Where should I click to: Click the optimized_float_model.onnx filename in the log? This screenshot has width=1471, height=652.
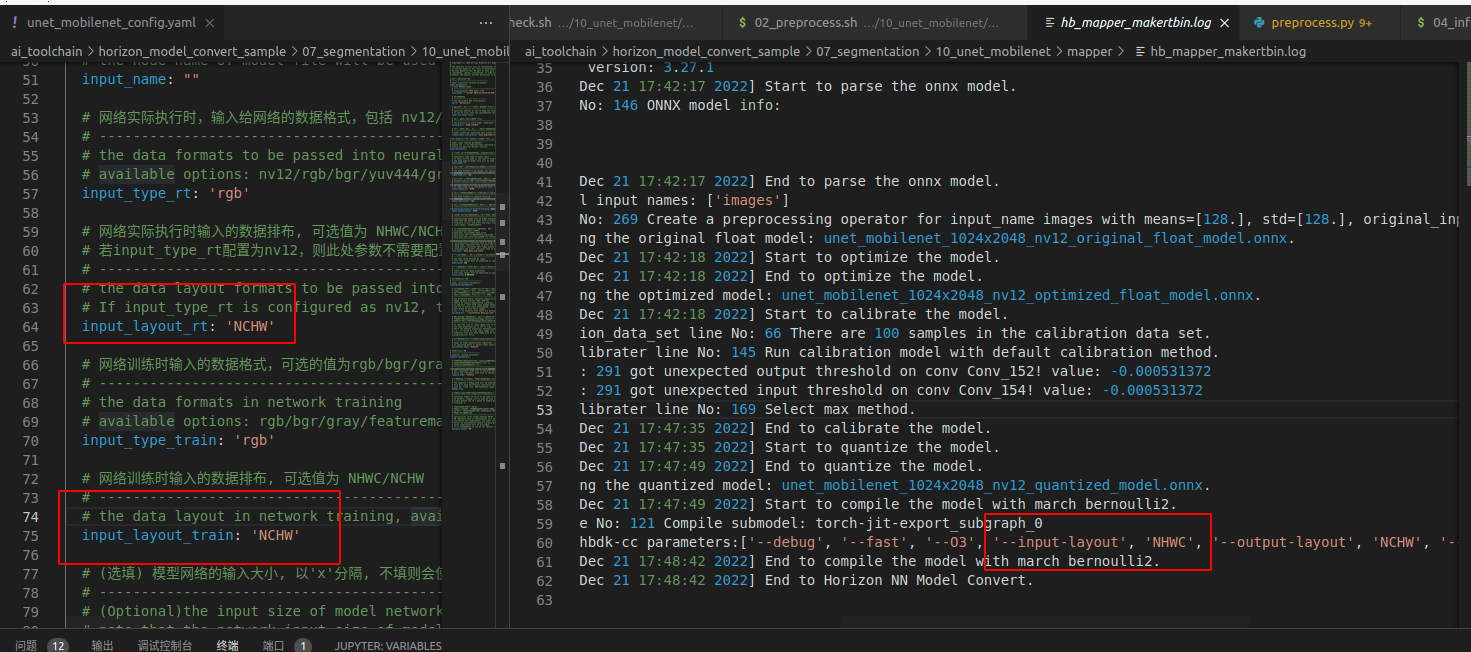(x=1042, y=295)
